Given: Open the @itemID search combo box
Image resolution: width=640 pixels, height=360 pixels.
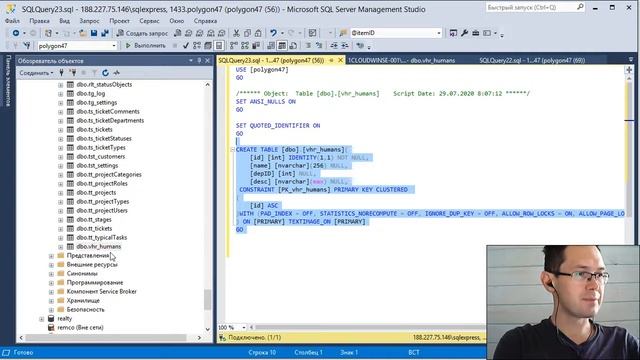Looking at the screenshot, I should tap(439, 33).
